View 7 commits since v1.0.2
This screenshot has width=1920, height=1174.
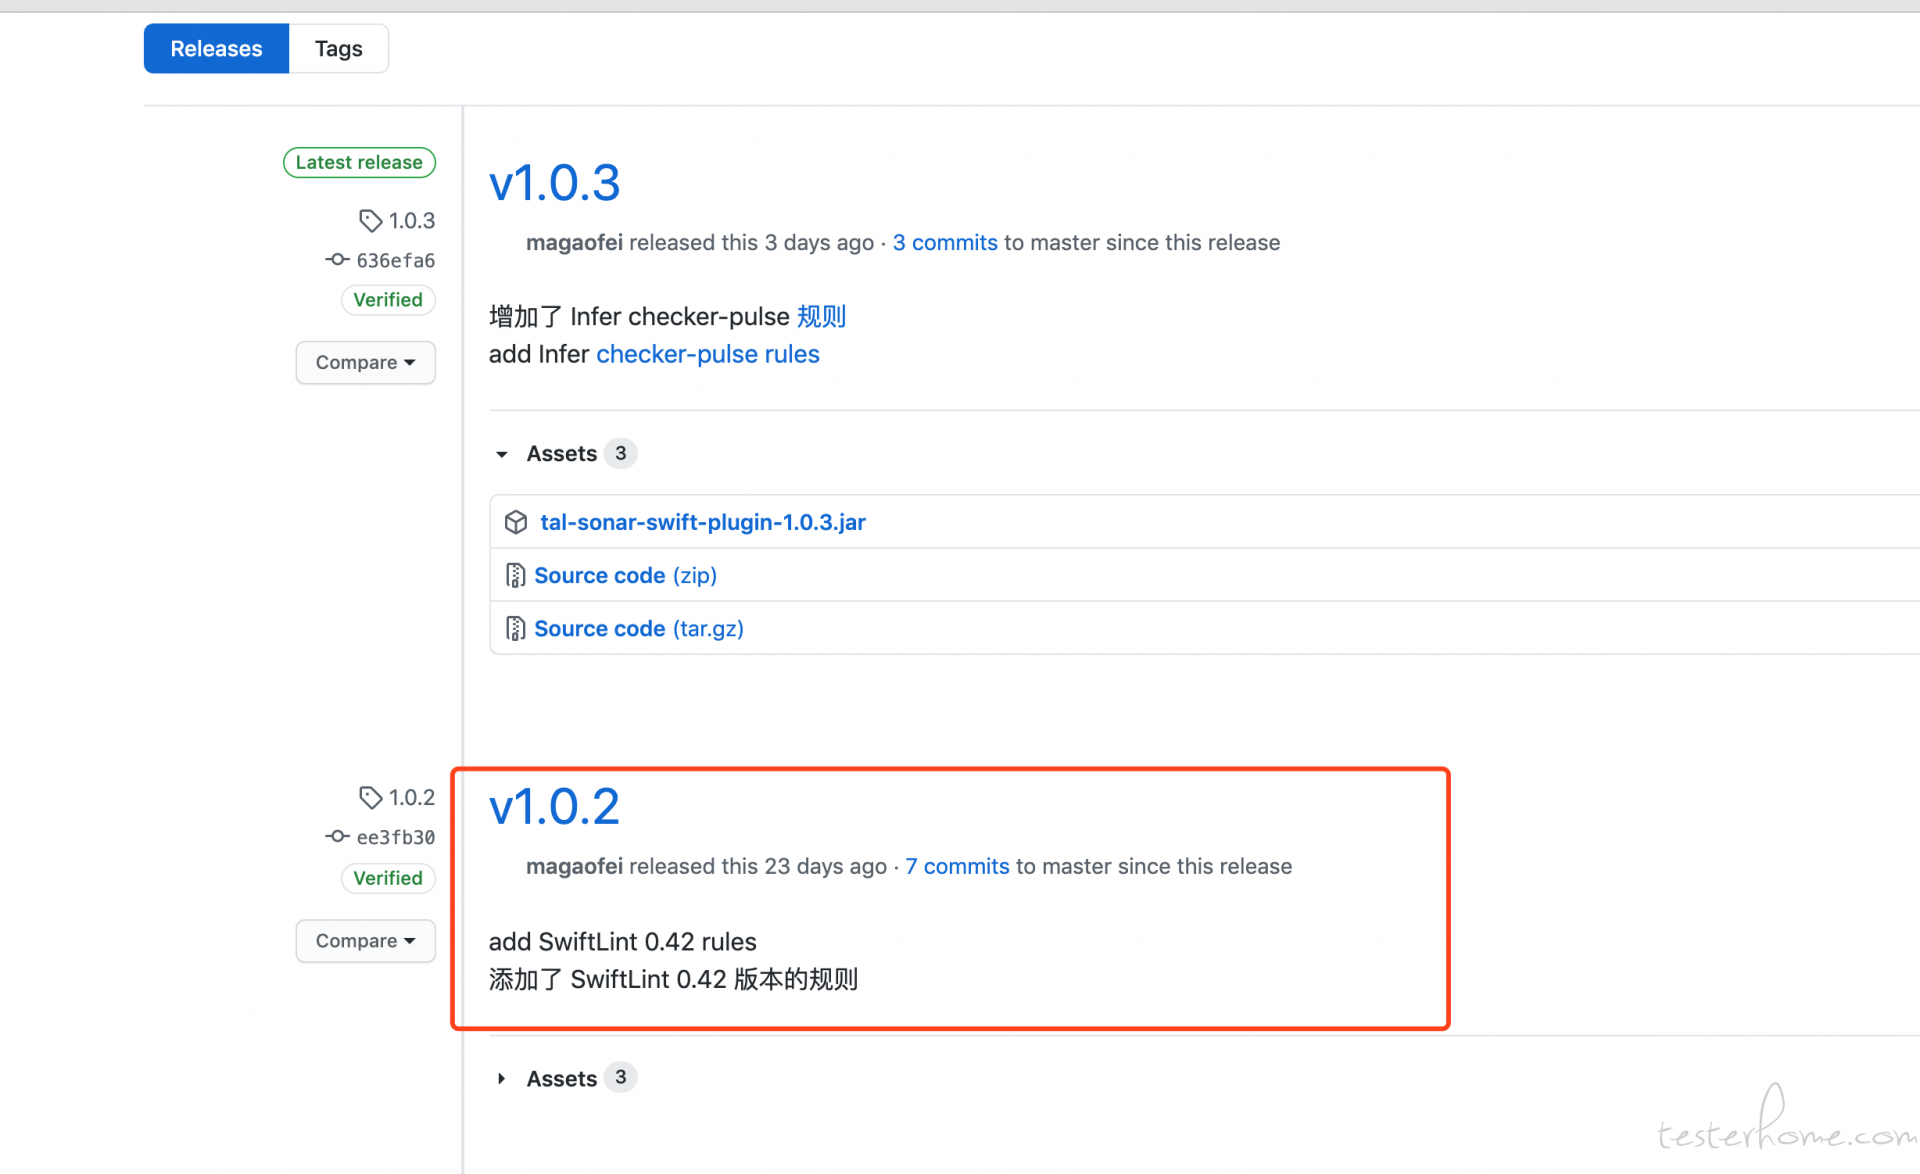pyautogui.click(x=957, y=867)
